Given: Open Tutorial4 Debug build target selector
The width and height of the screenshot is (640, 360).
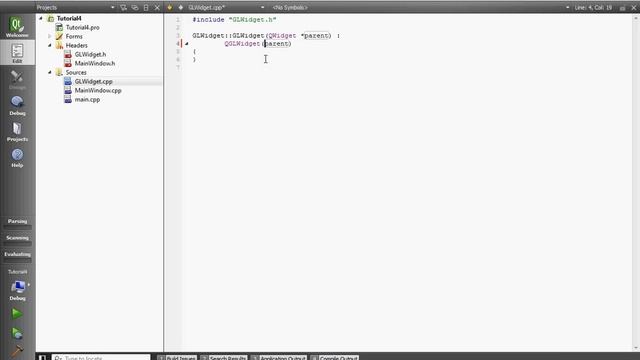Looking at the screenshot, I should click(18, 286).
